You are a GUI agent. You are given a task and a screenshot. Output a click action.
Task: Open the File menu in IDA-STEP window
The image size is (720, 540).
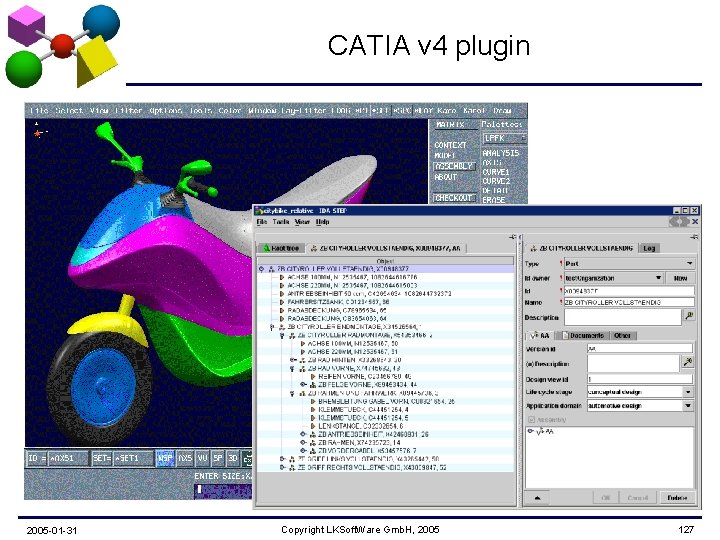262,222
